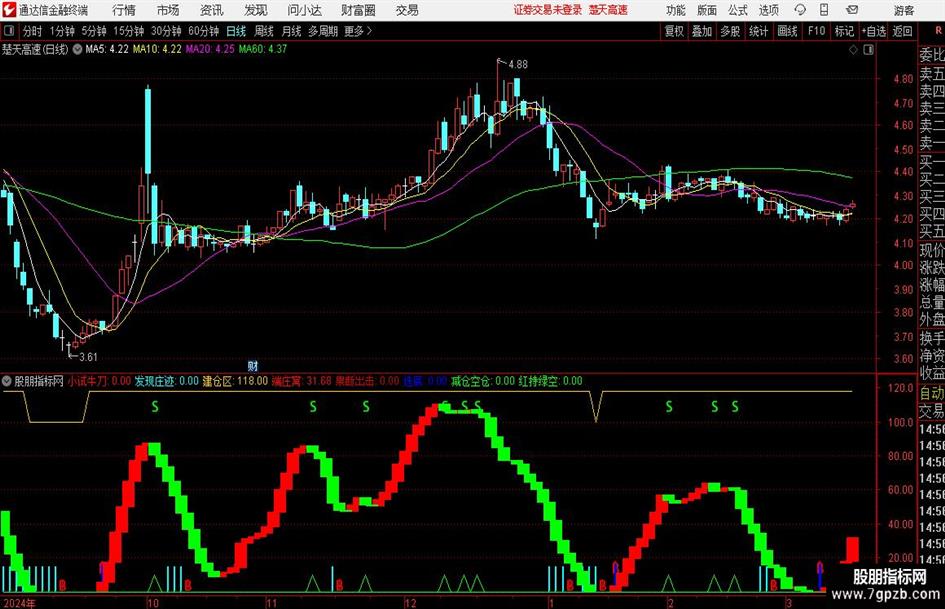Click the 建仓区: 118.00 indicator label

click(x=235, y=381)
